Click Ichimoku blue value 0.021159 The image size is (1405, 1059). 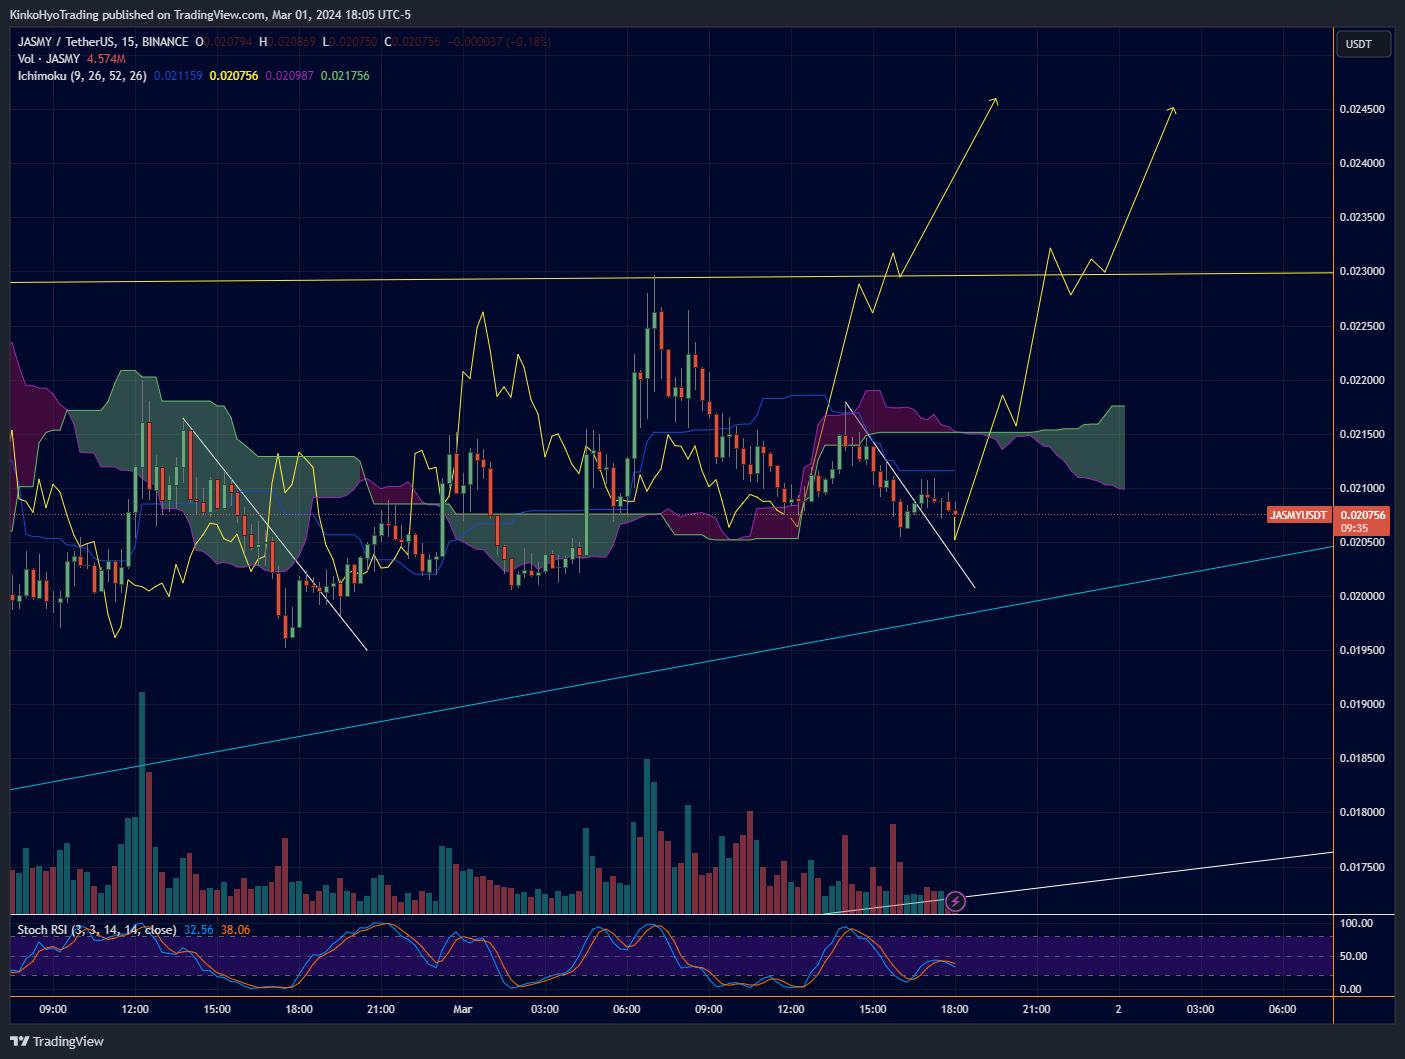pyautogui.click(x=178, y=76)
